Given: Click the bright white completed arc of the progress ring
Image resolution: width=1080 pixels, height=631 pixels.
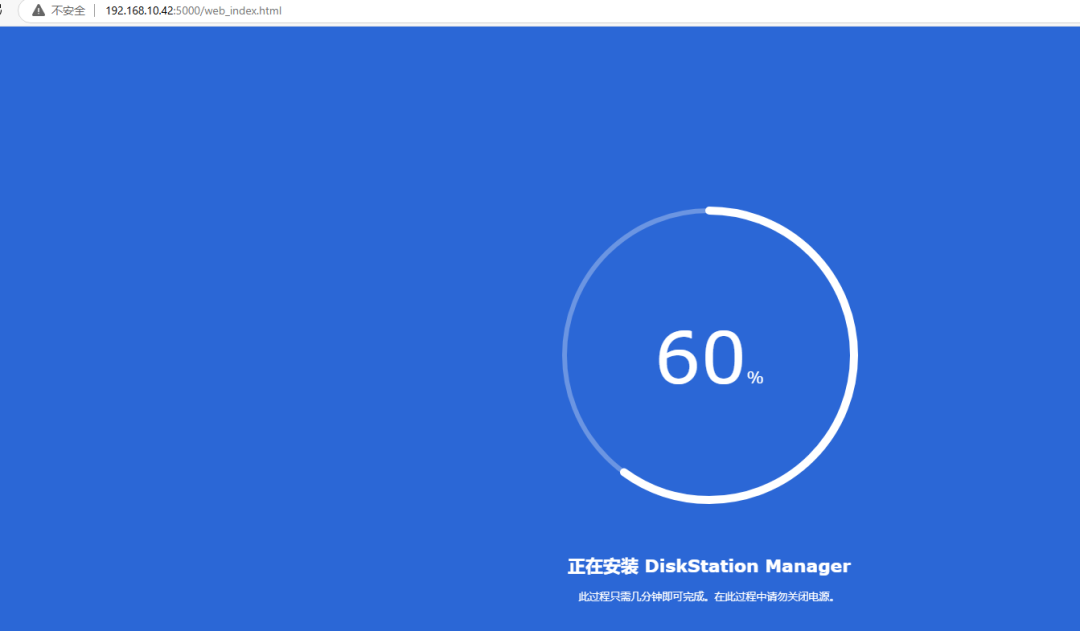Looking at the screenshot, I should 853,355.
